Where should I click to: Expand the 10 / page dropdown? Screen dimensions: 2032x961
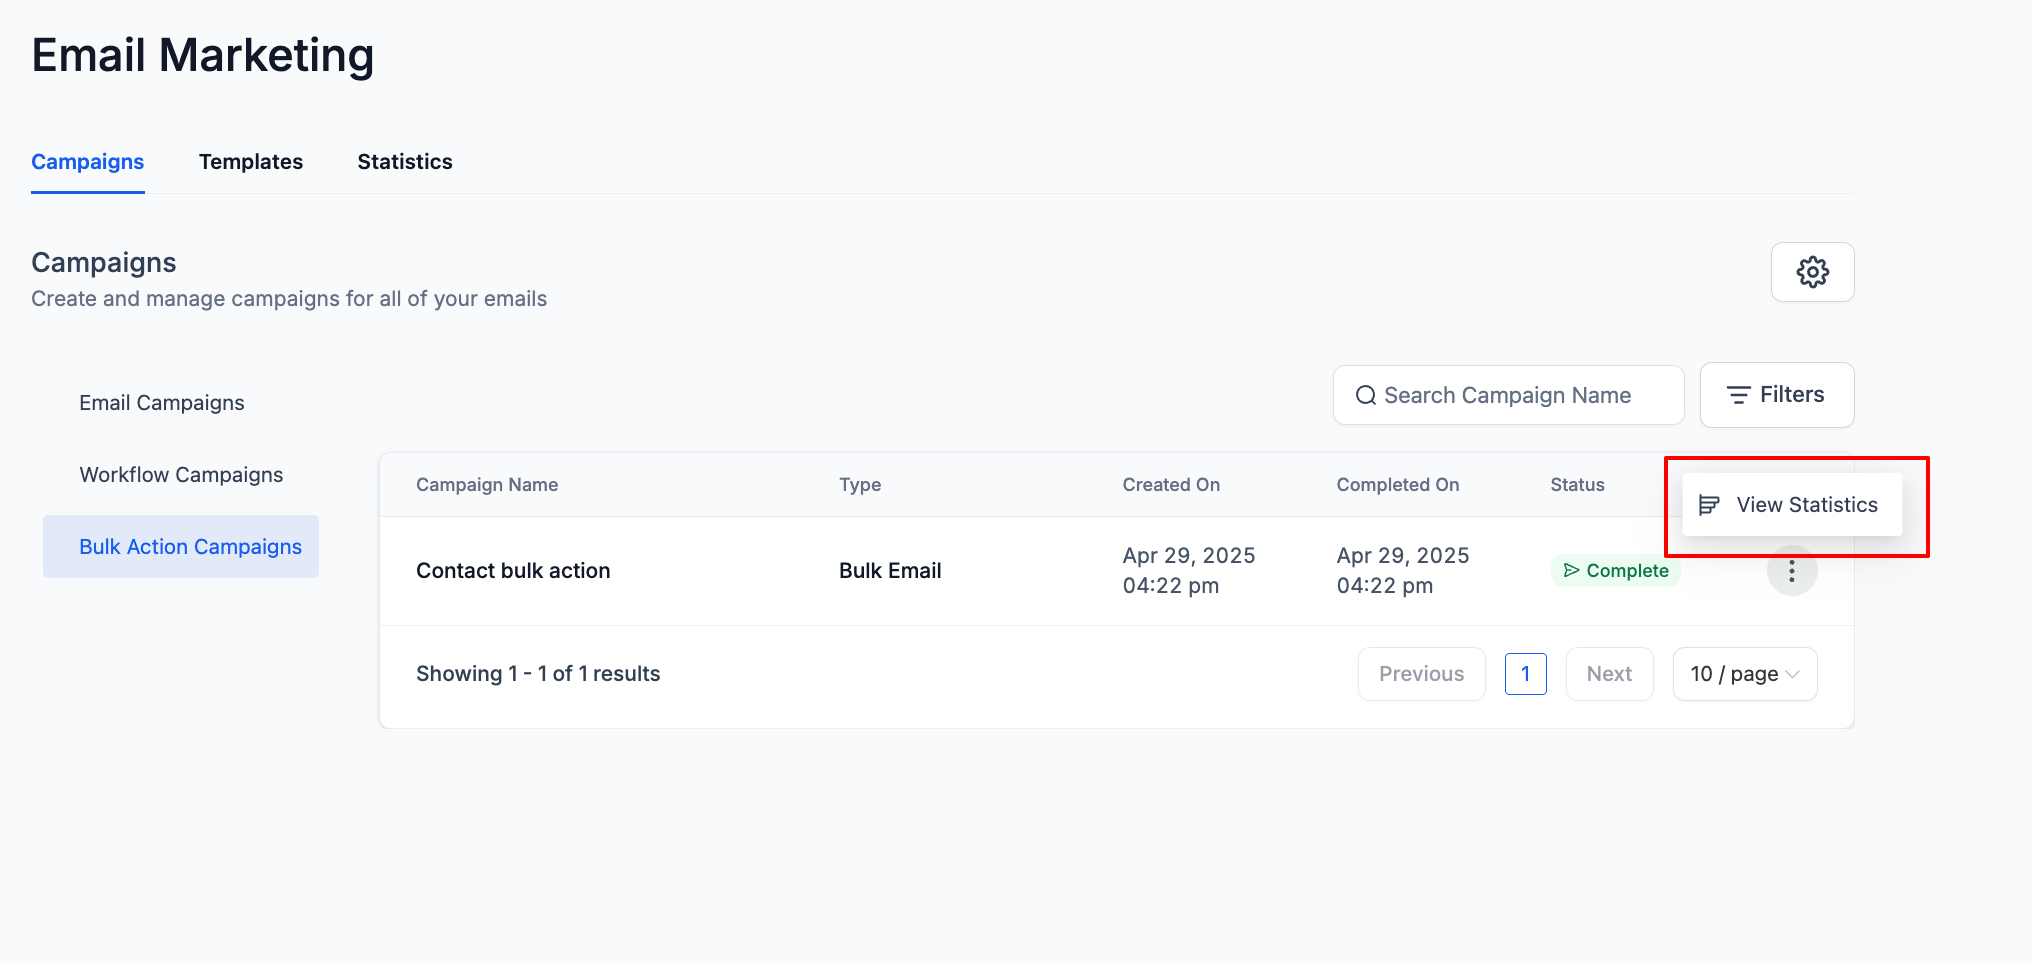[x=1744, y=674]
